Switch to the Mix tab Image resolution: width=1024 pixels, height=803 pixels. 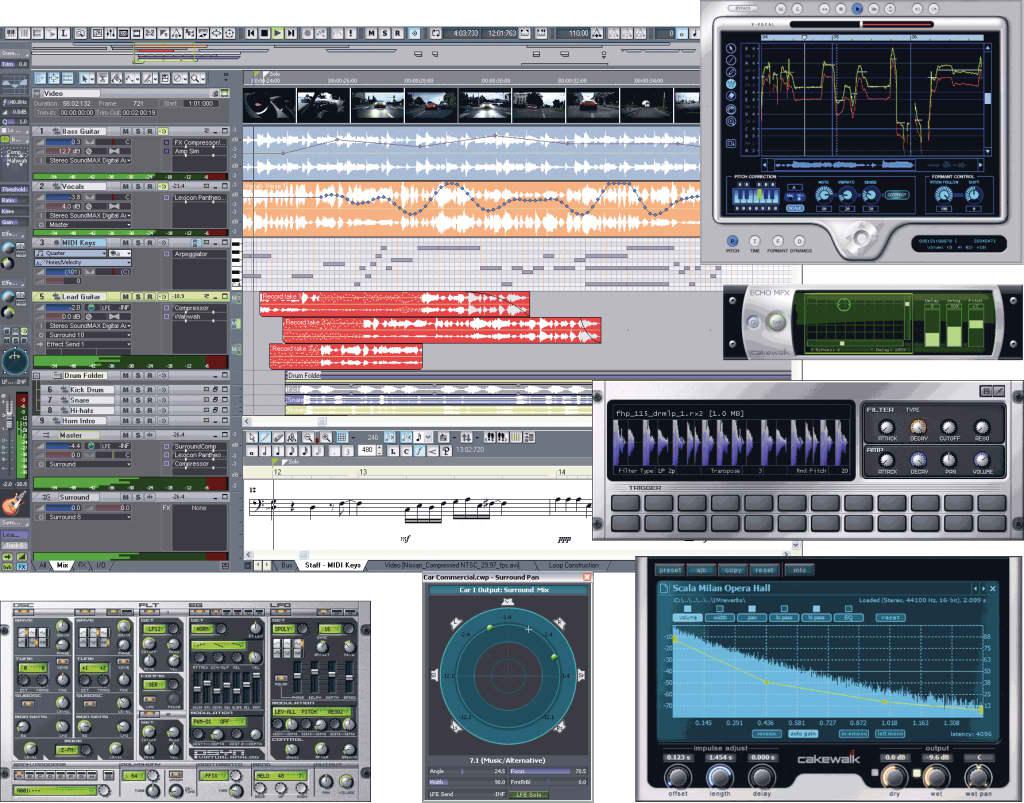pyautogui.click(x=62, y=565)
